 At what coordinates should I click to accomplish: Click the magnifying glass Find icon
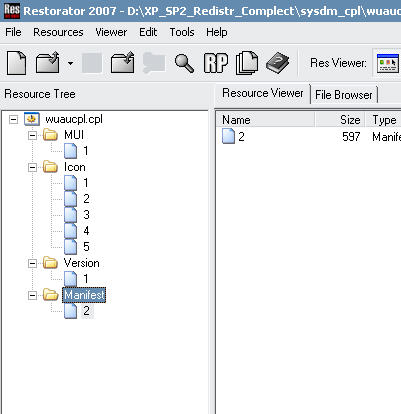coord(184,63)
